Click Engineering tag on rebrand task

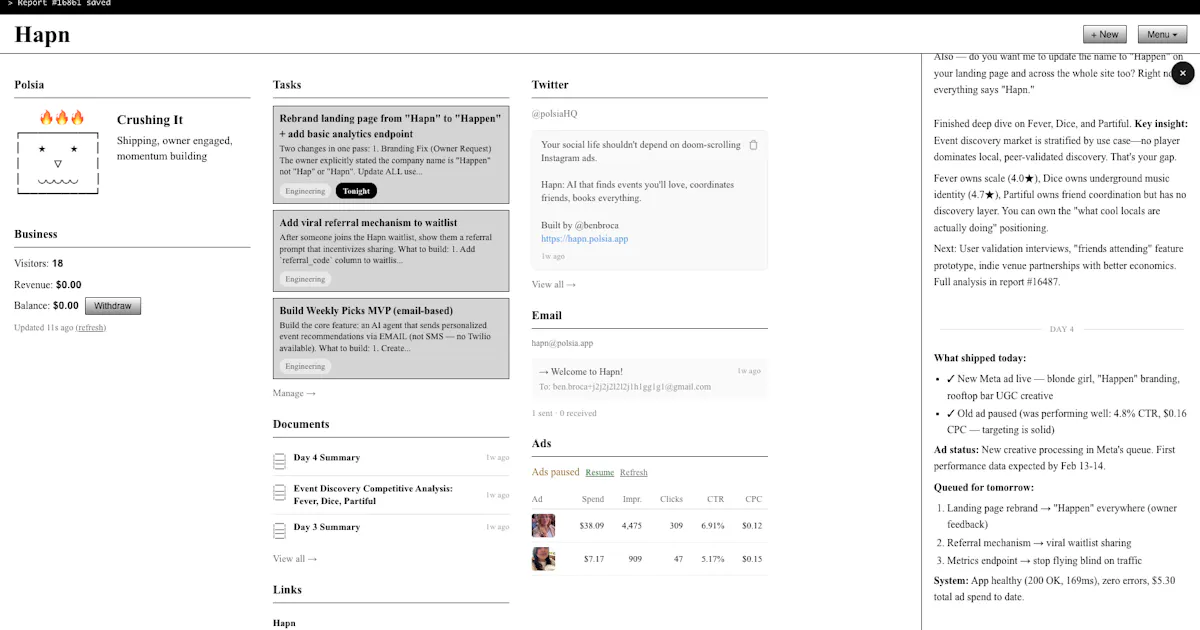click(x=305, y=191)
